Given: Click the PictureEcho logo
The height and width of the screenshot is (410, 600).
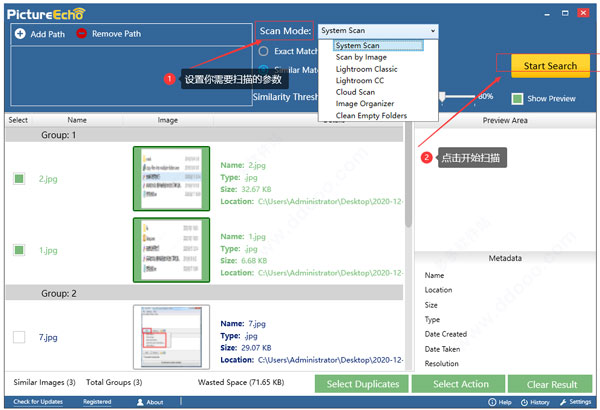Looking at the screenshot, I should 46,14.
